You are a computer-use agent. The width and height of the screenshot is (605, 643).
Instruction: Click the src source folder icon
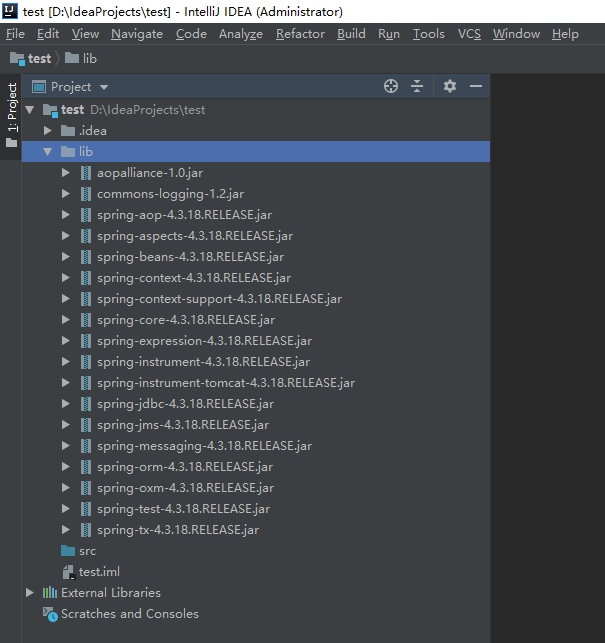(68, 551)
